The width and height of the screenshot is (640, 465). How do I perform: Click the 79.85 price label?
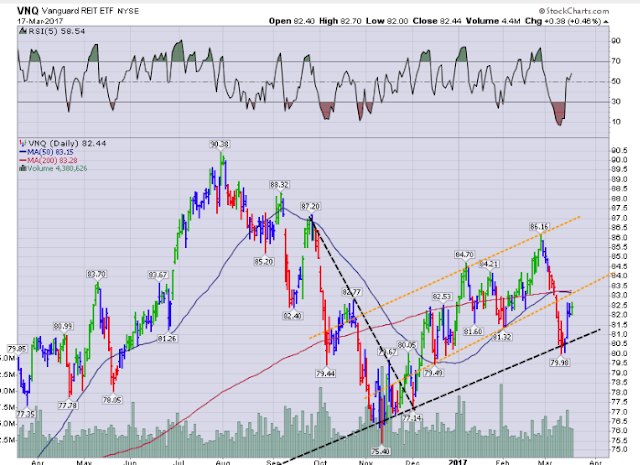[17, 349]
